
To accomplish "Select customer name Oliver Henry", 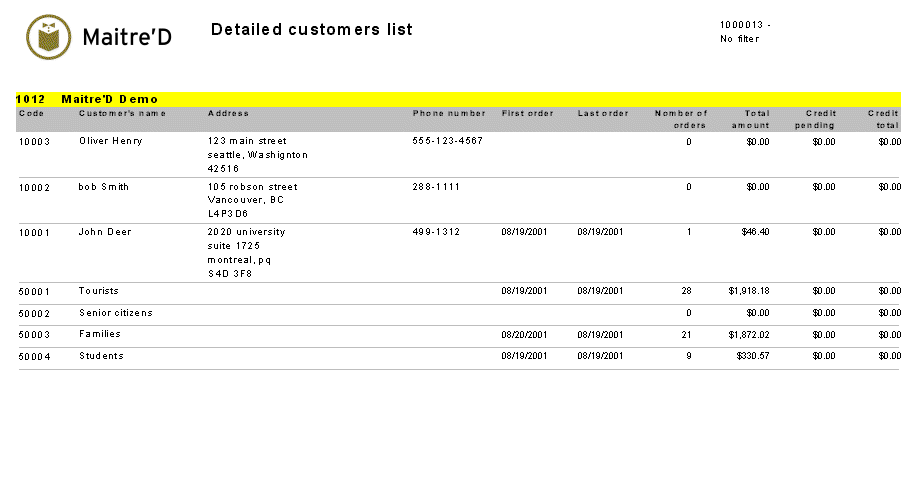I will point(111,141).
